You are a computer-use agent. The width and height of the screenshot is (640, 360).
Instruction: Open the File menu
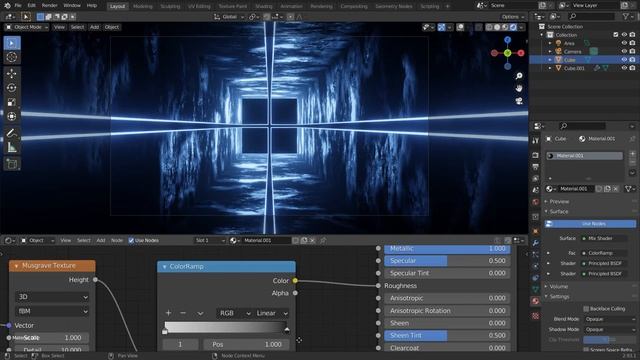pos(18,6)
